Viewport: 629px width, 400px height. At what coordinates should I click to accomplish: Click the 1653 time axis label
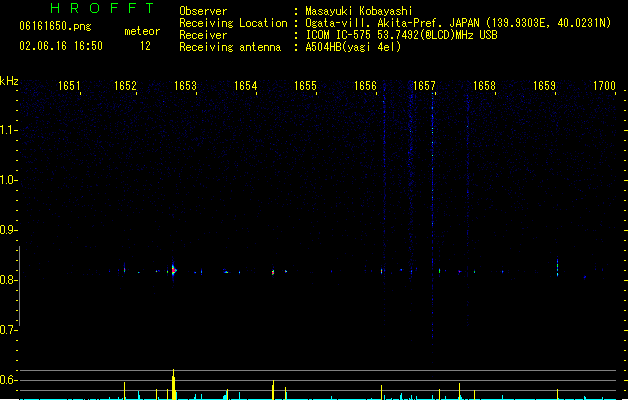185,86
